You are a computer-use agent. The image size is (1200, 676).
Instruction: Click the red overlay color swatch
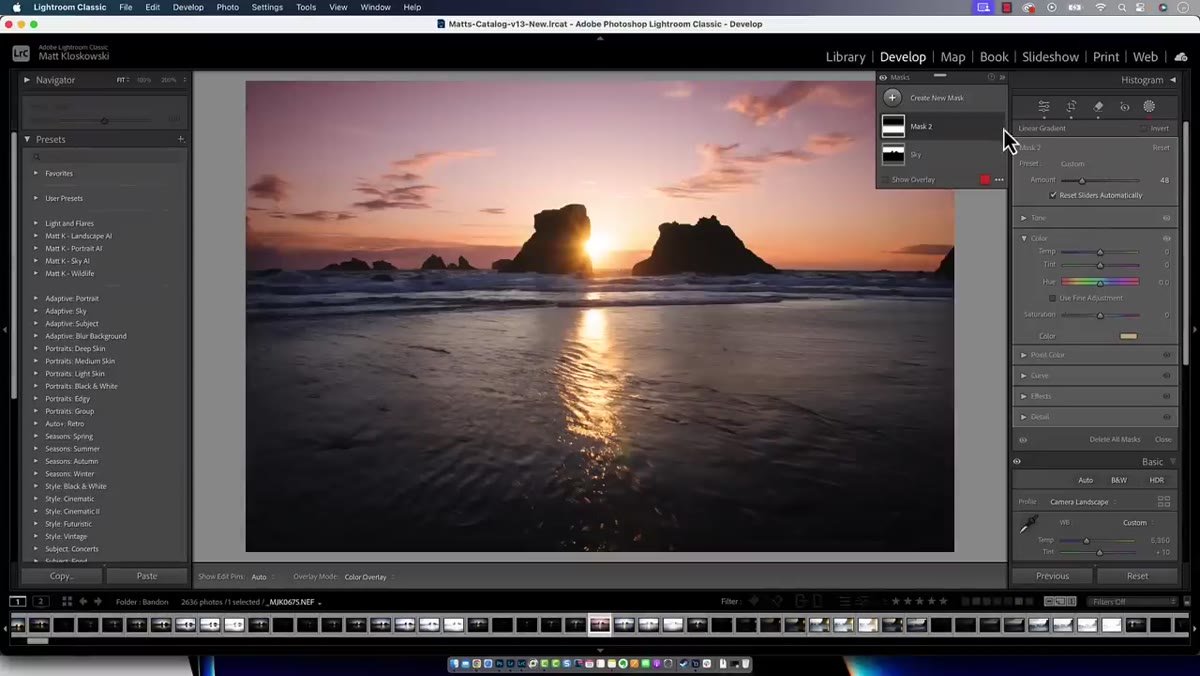[x=985, y=180]
